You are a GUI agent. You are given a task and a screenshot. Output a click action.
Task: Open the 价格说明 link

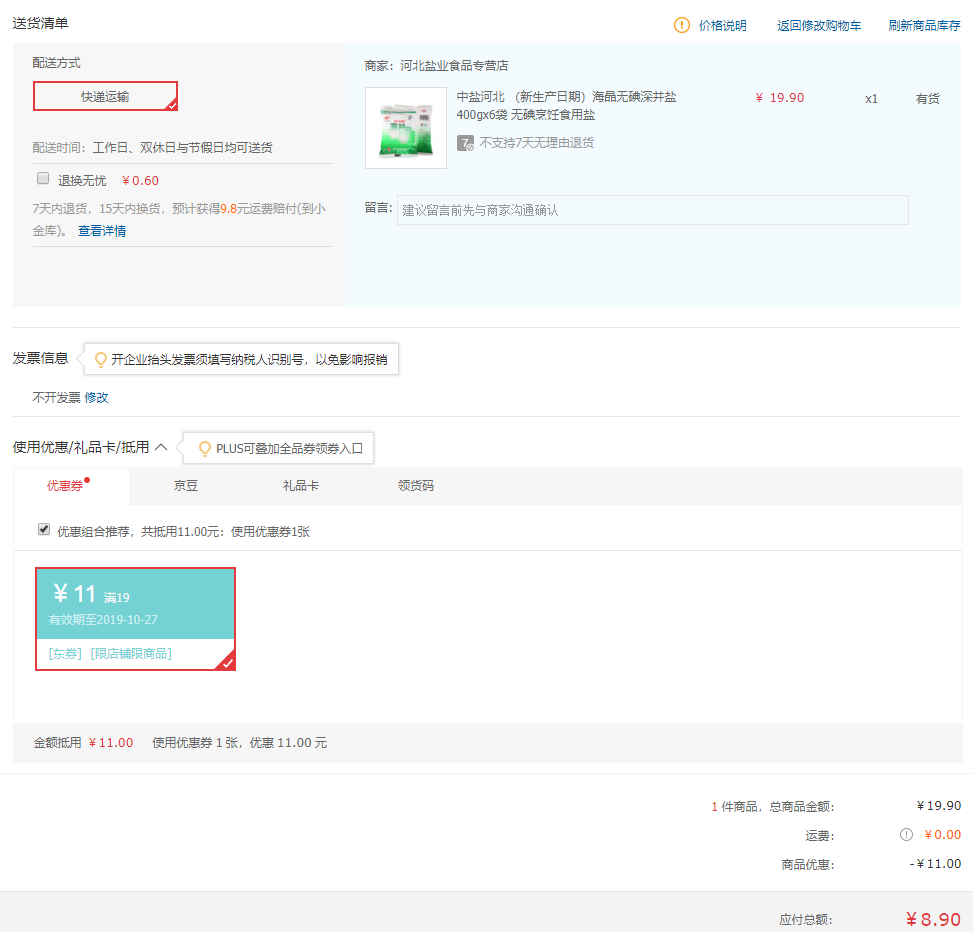[x=722, y=25]
